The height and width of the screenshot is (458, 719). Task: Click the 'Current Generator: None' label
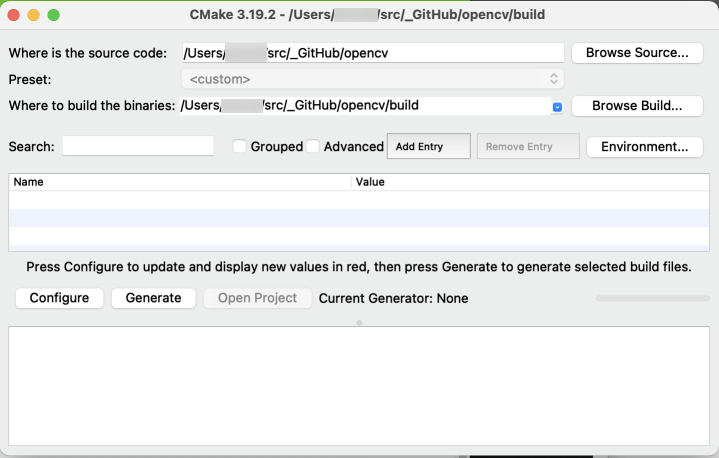(x=393, y=298)
